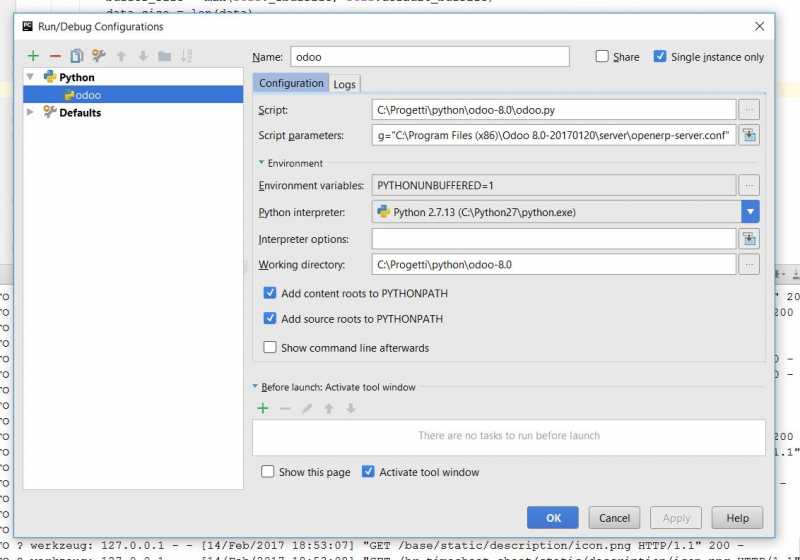
Task: Uncheck Add source roots to PYTHONPATH
Action: [269, 318]
